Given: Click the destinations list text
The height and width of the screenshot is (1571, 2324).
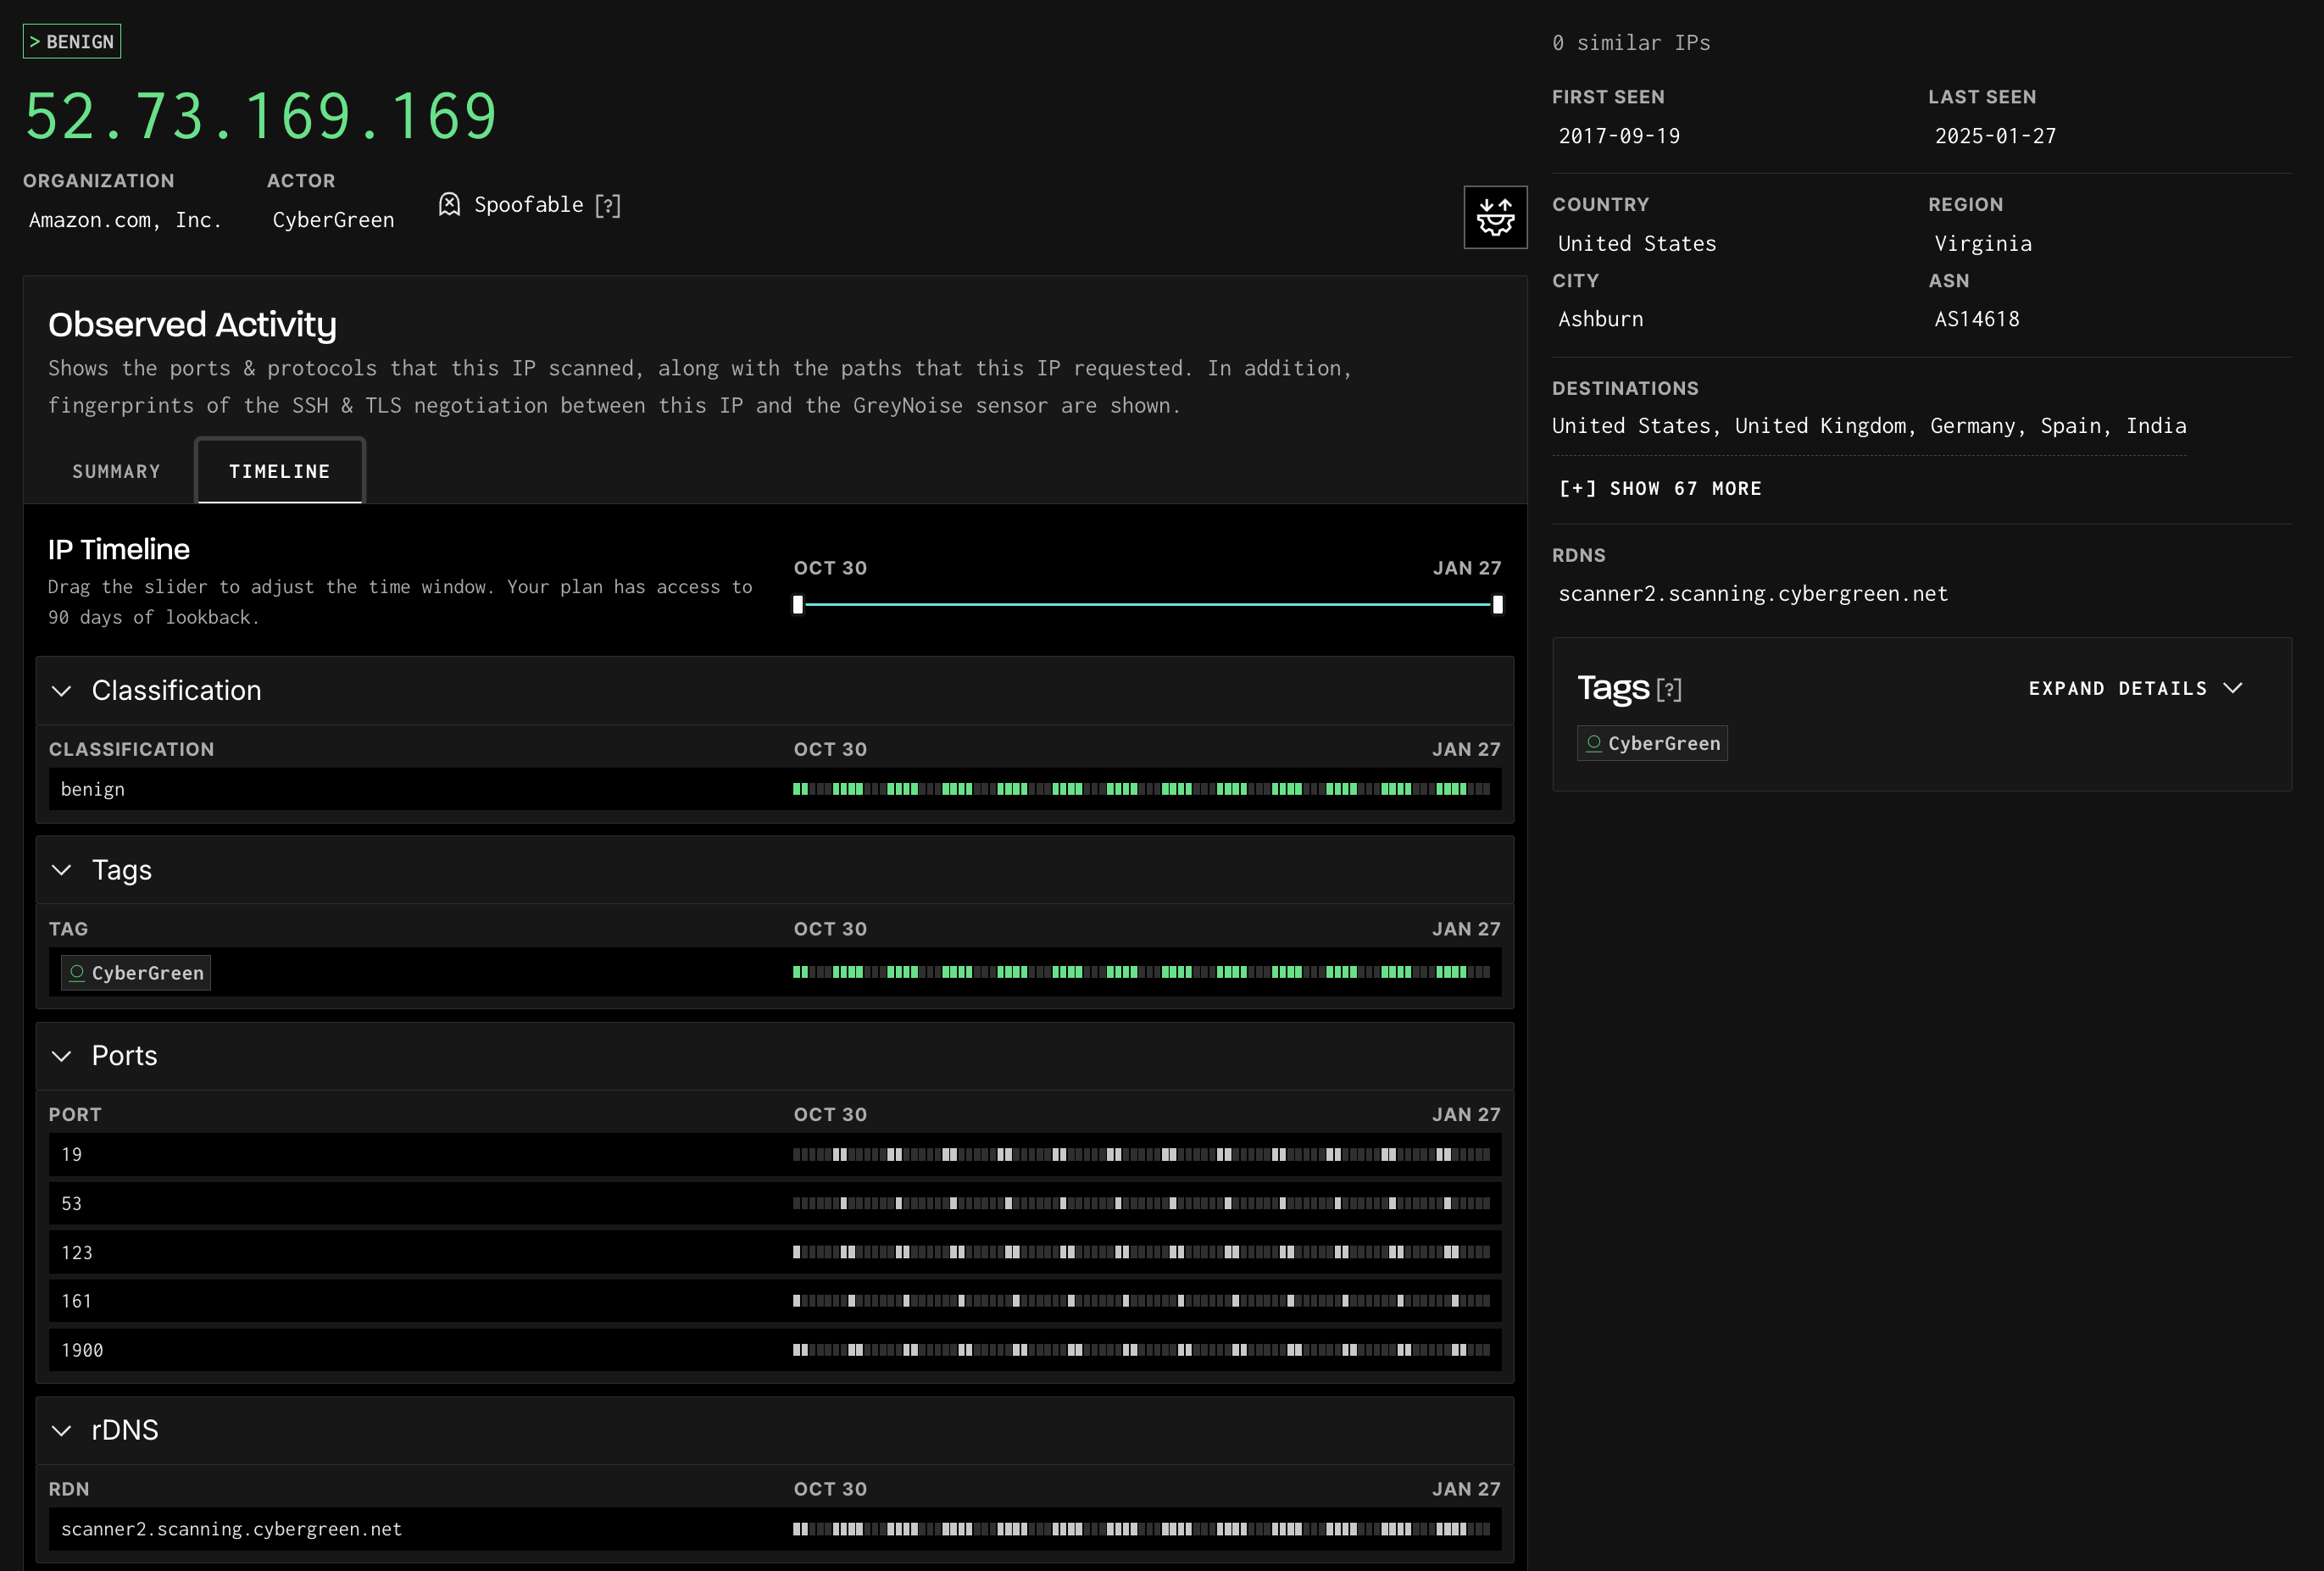Looking at the screenshot, I should [x=1869, y=426].
